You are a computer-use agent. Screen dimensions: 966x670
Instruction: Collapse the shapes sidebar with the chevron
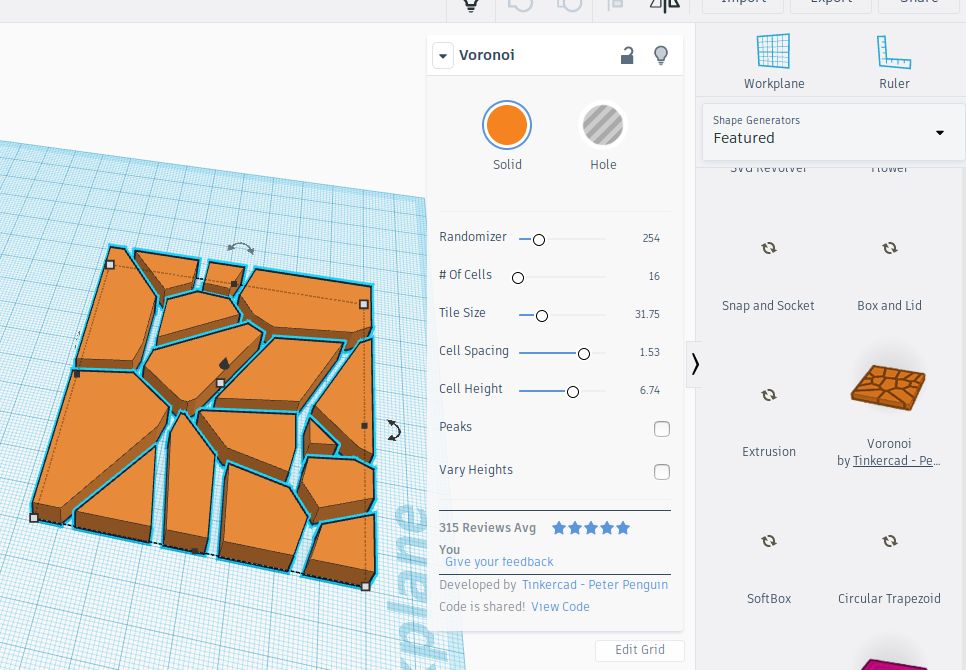click(694, 364)
